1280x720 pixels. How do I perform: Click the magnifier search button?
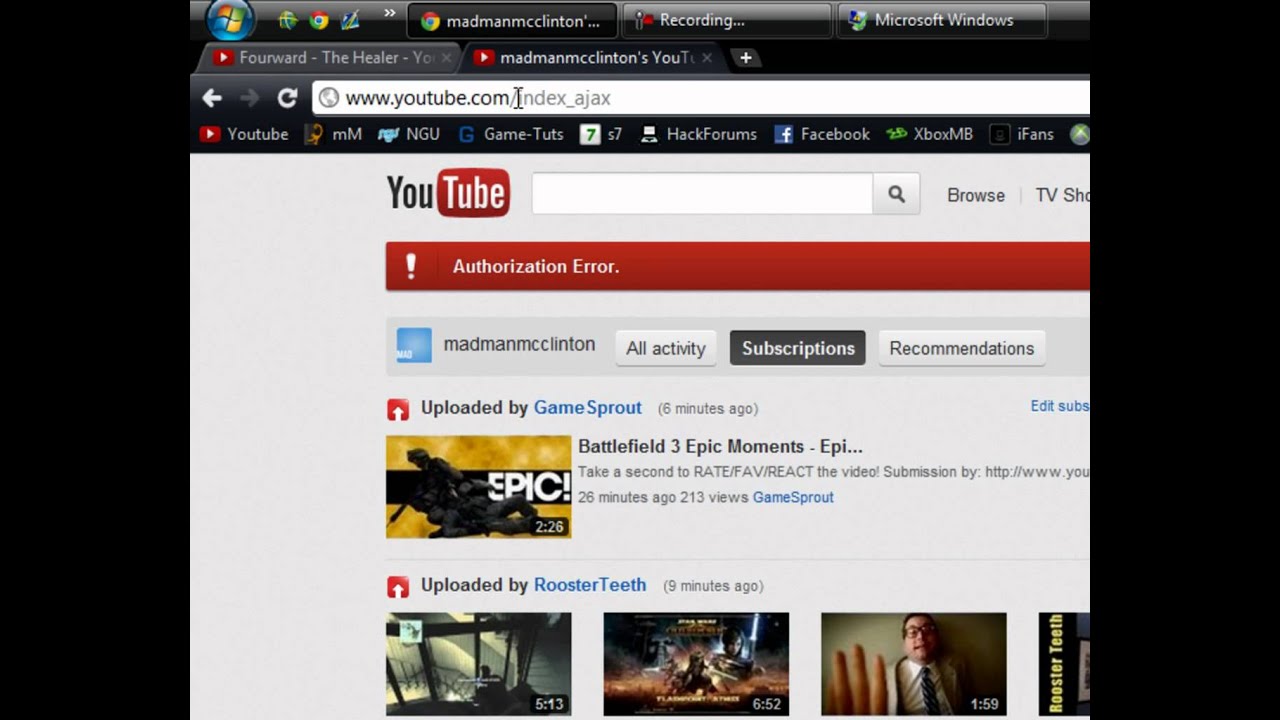click(896, 194)
